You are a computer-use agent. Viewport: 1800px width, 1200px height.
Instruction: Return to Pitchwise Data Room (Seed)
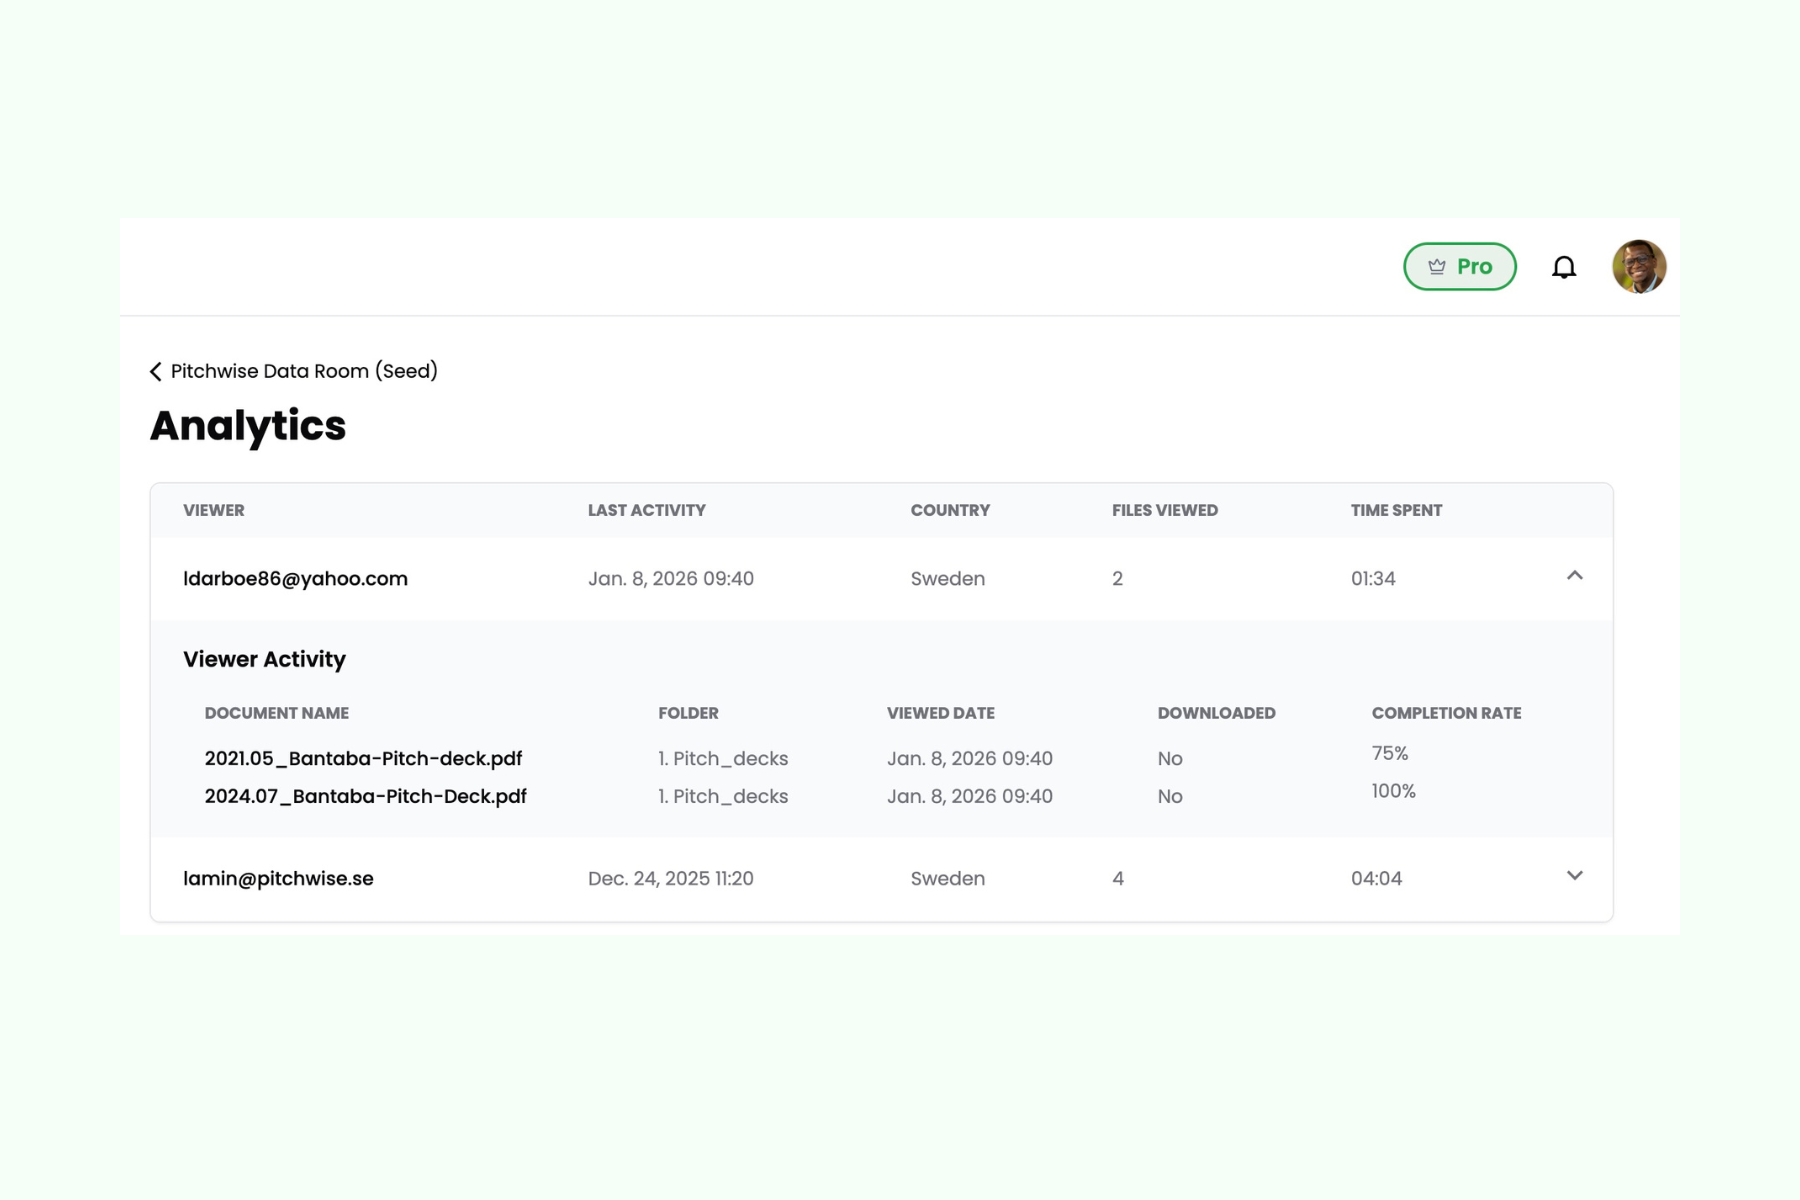point(303,371)
